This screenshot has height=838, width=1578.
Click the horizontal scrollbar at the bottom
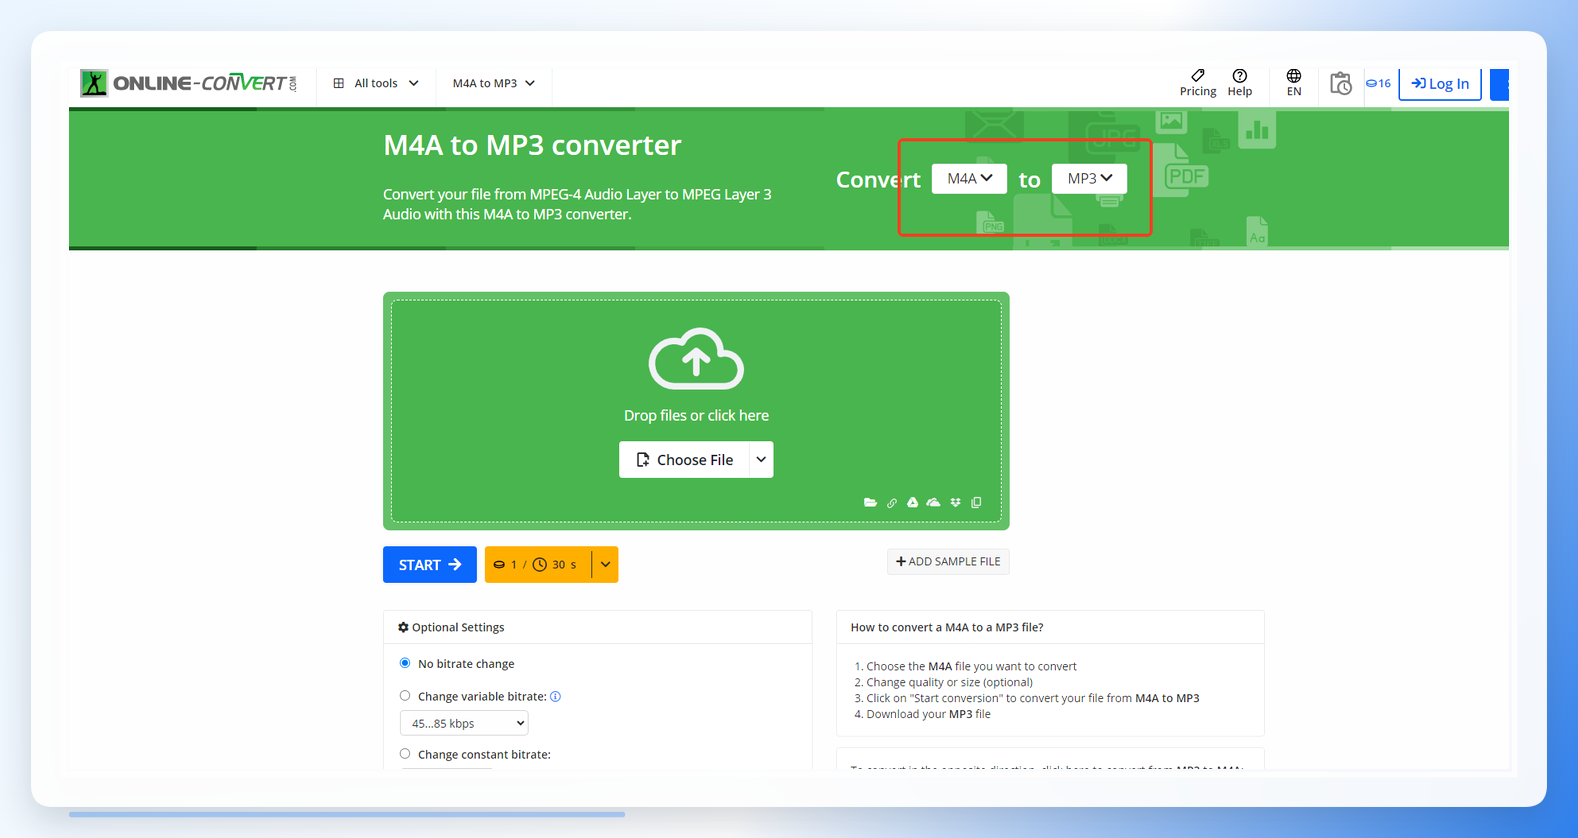[x=347, y=814]
